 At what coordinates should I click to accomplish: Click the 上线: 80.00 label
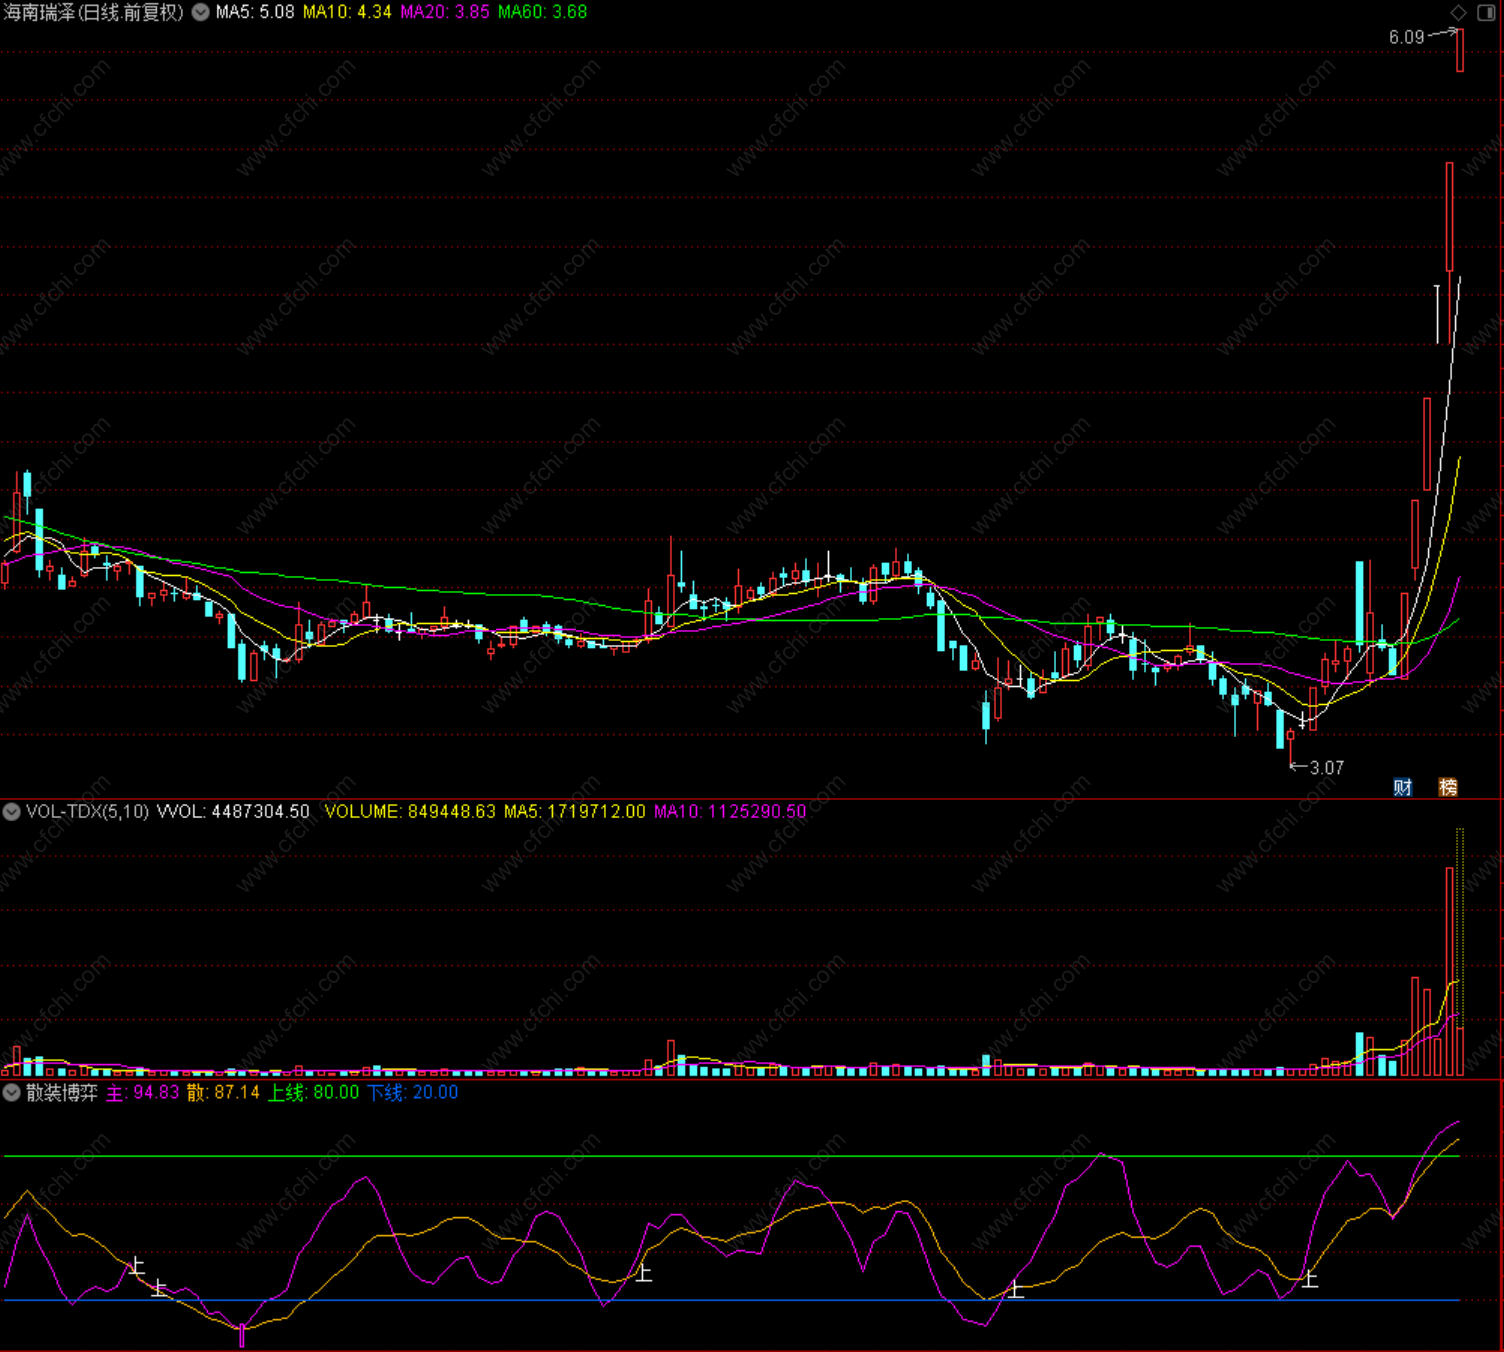[313, 1093]
